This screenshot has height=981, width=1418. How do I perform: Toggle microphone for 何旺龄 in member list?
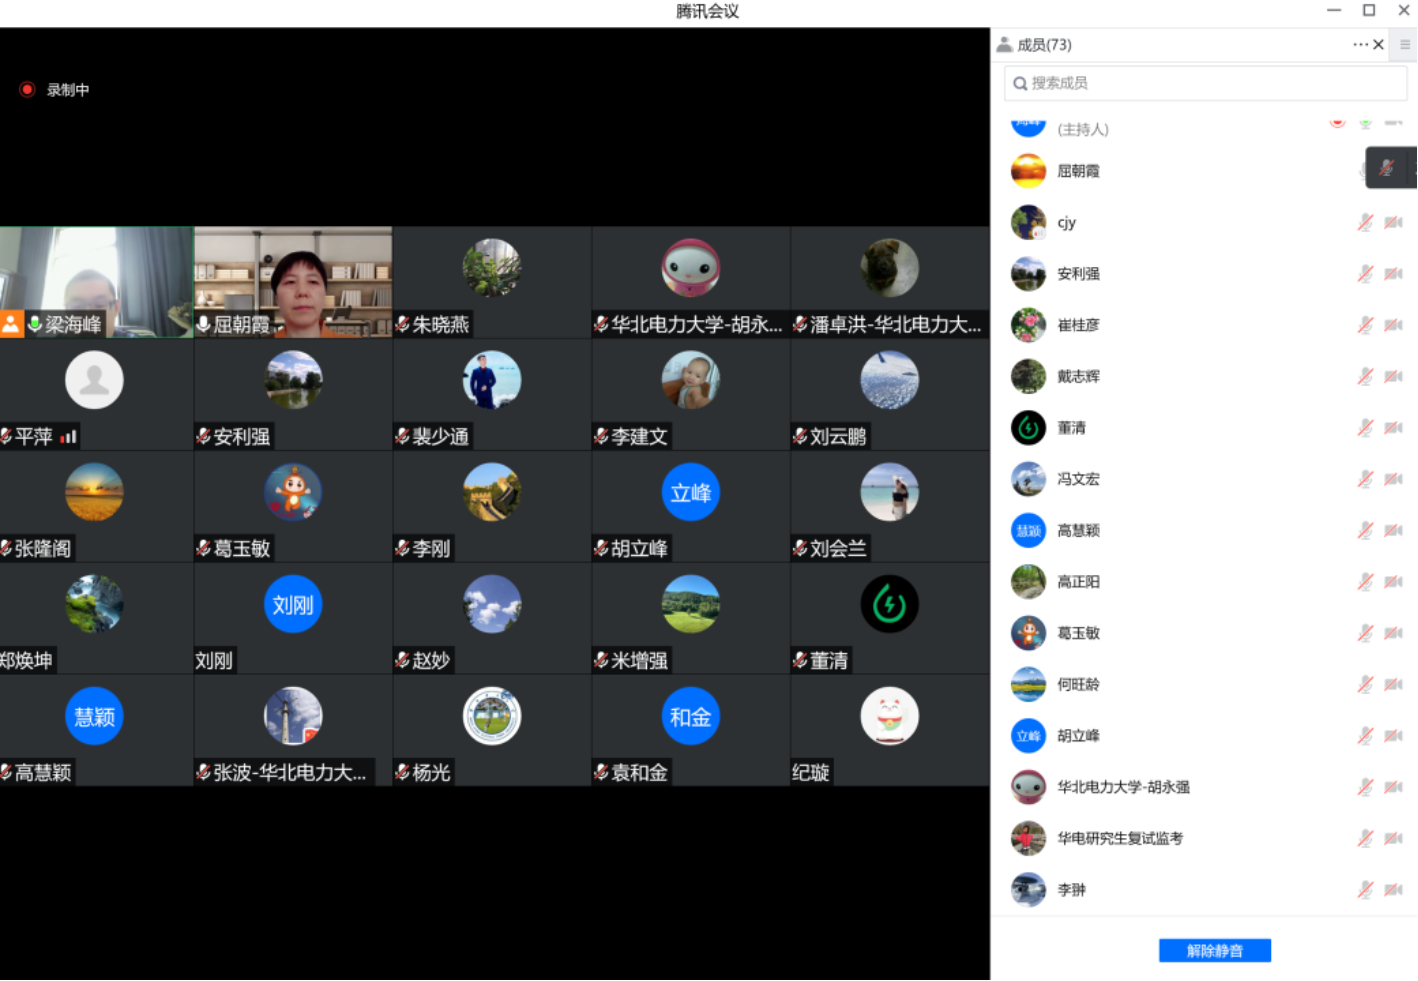point(1365,684)
